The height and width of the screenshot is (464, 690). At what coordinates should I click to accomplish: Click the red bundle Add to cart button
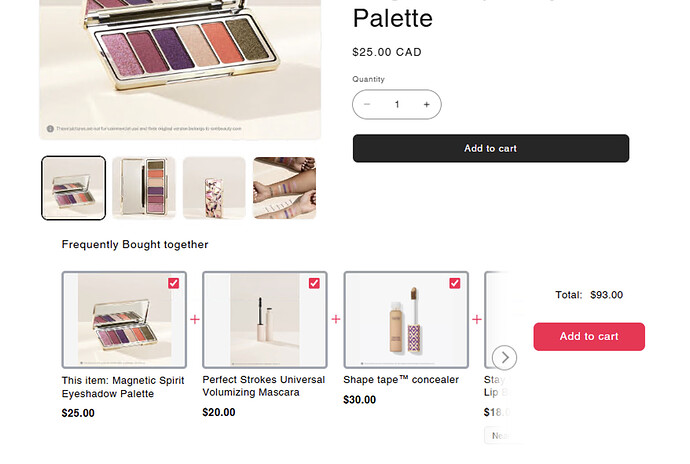click(x=589, y=337)
